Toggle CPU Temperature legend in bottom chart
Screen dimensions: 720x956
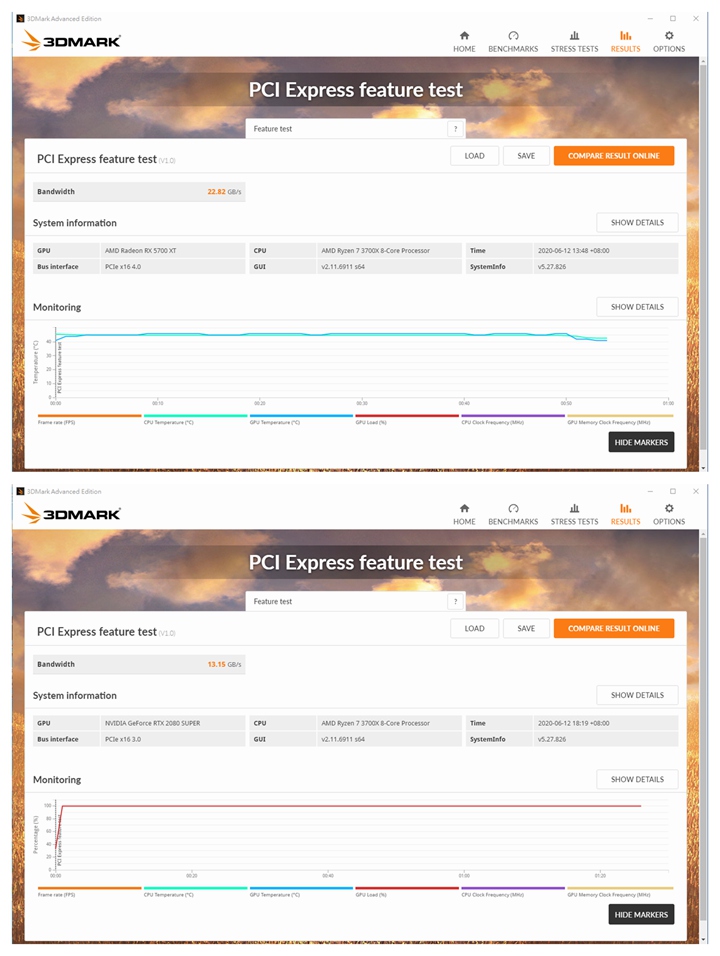coord(195,891)
